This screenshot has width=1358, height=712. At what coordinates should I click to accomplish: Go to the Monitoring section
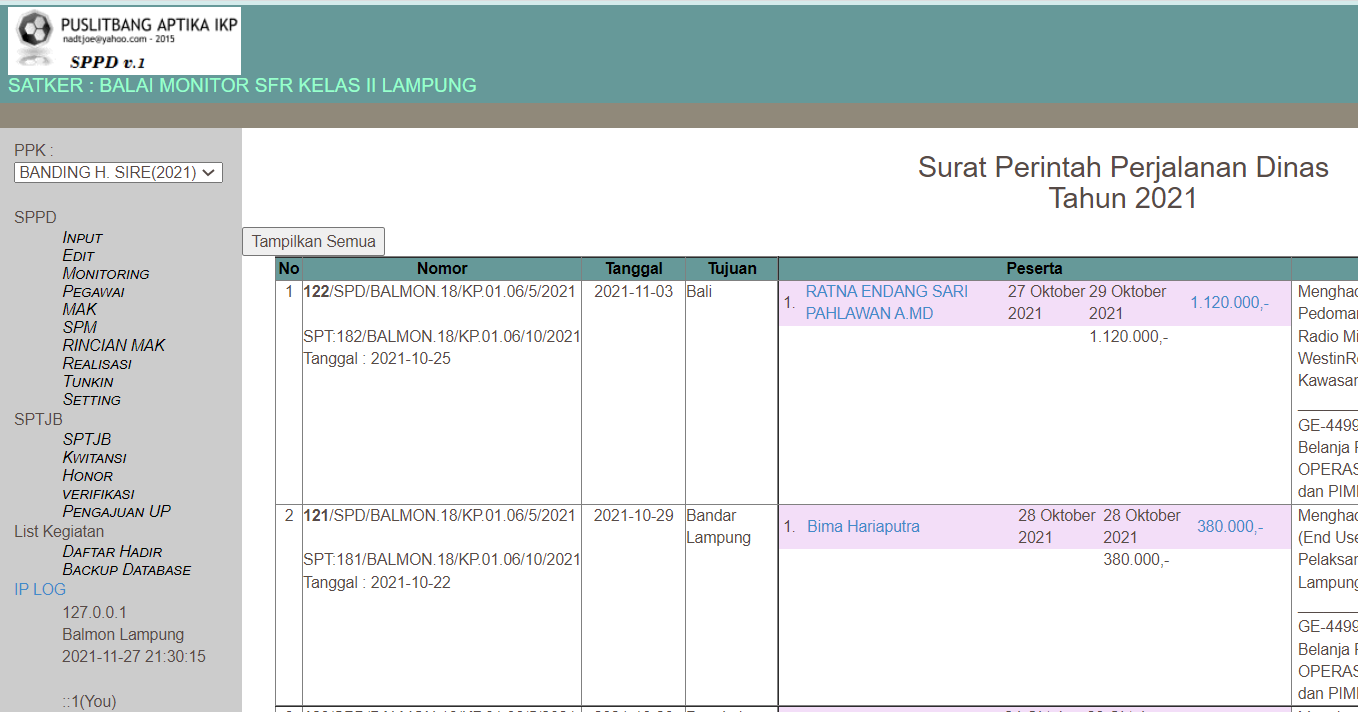coord(105,273)
